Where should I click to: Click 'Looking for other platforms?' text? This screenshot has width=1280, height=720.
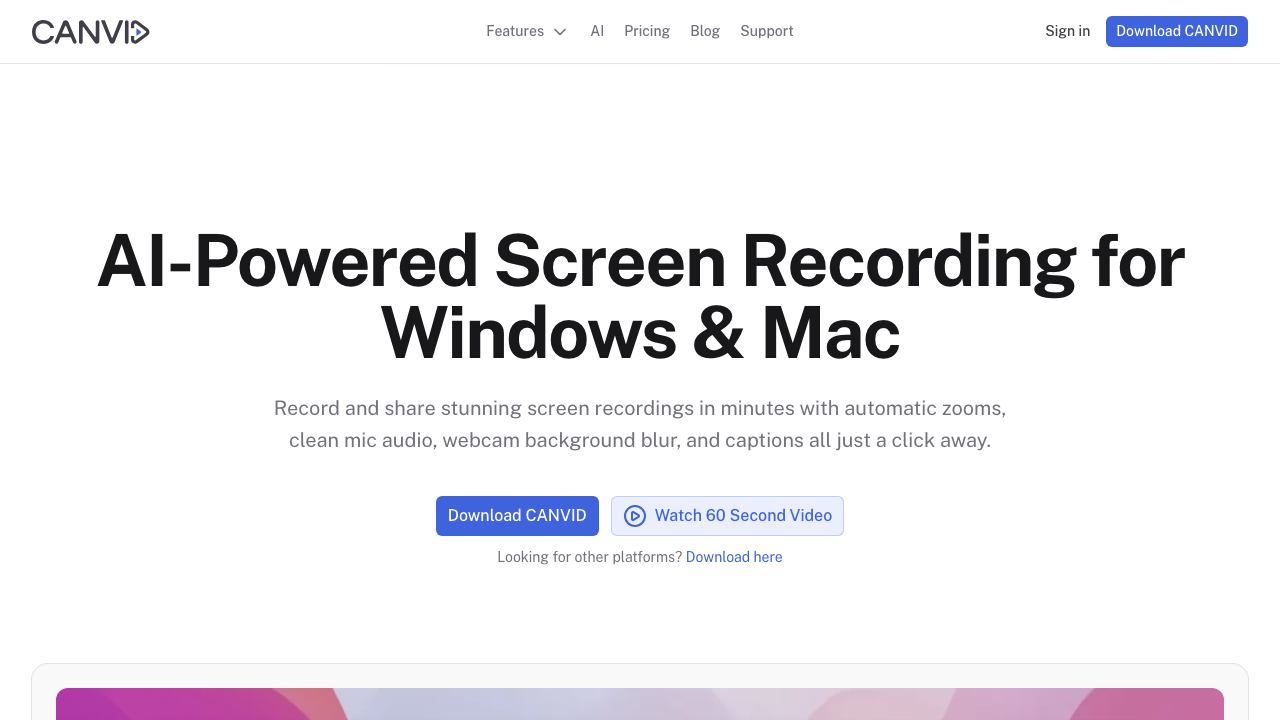click(590, 557)
